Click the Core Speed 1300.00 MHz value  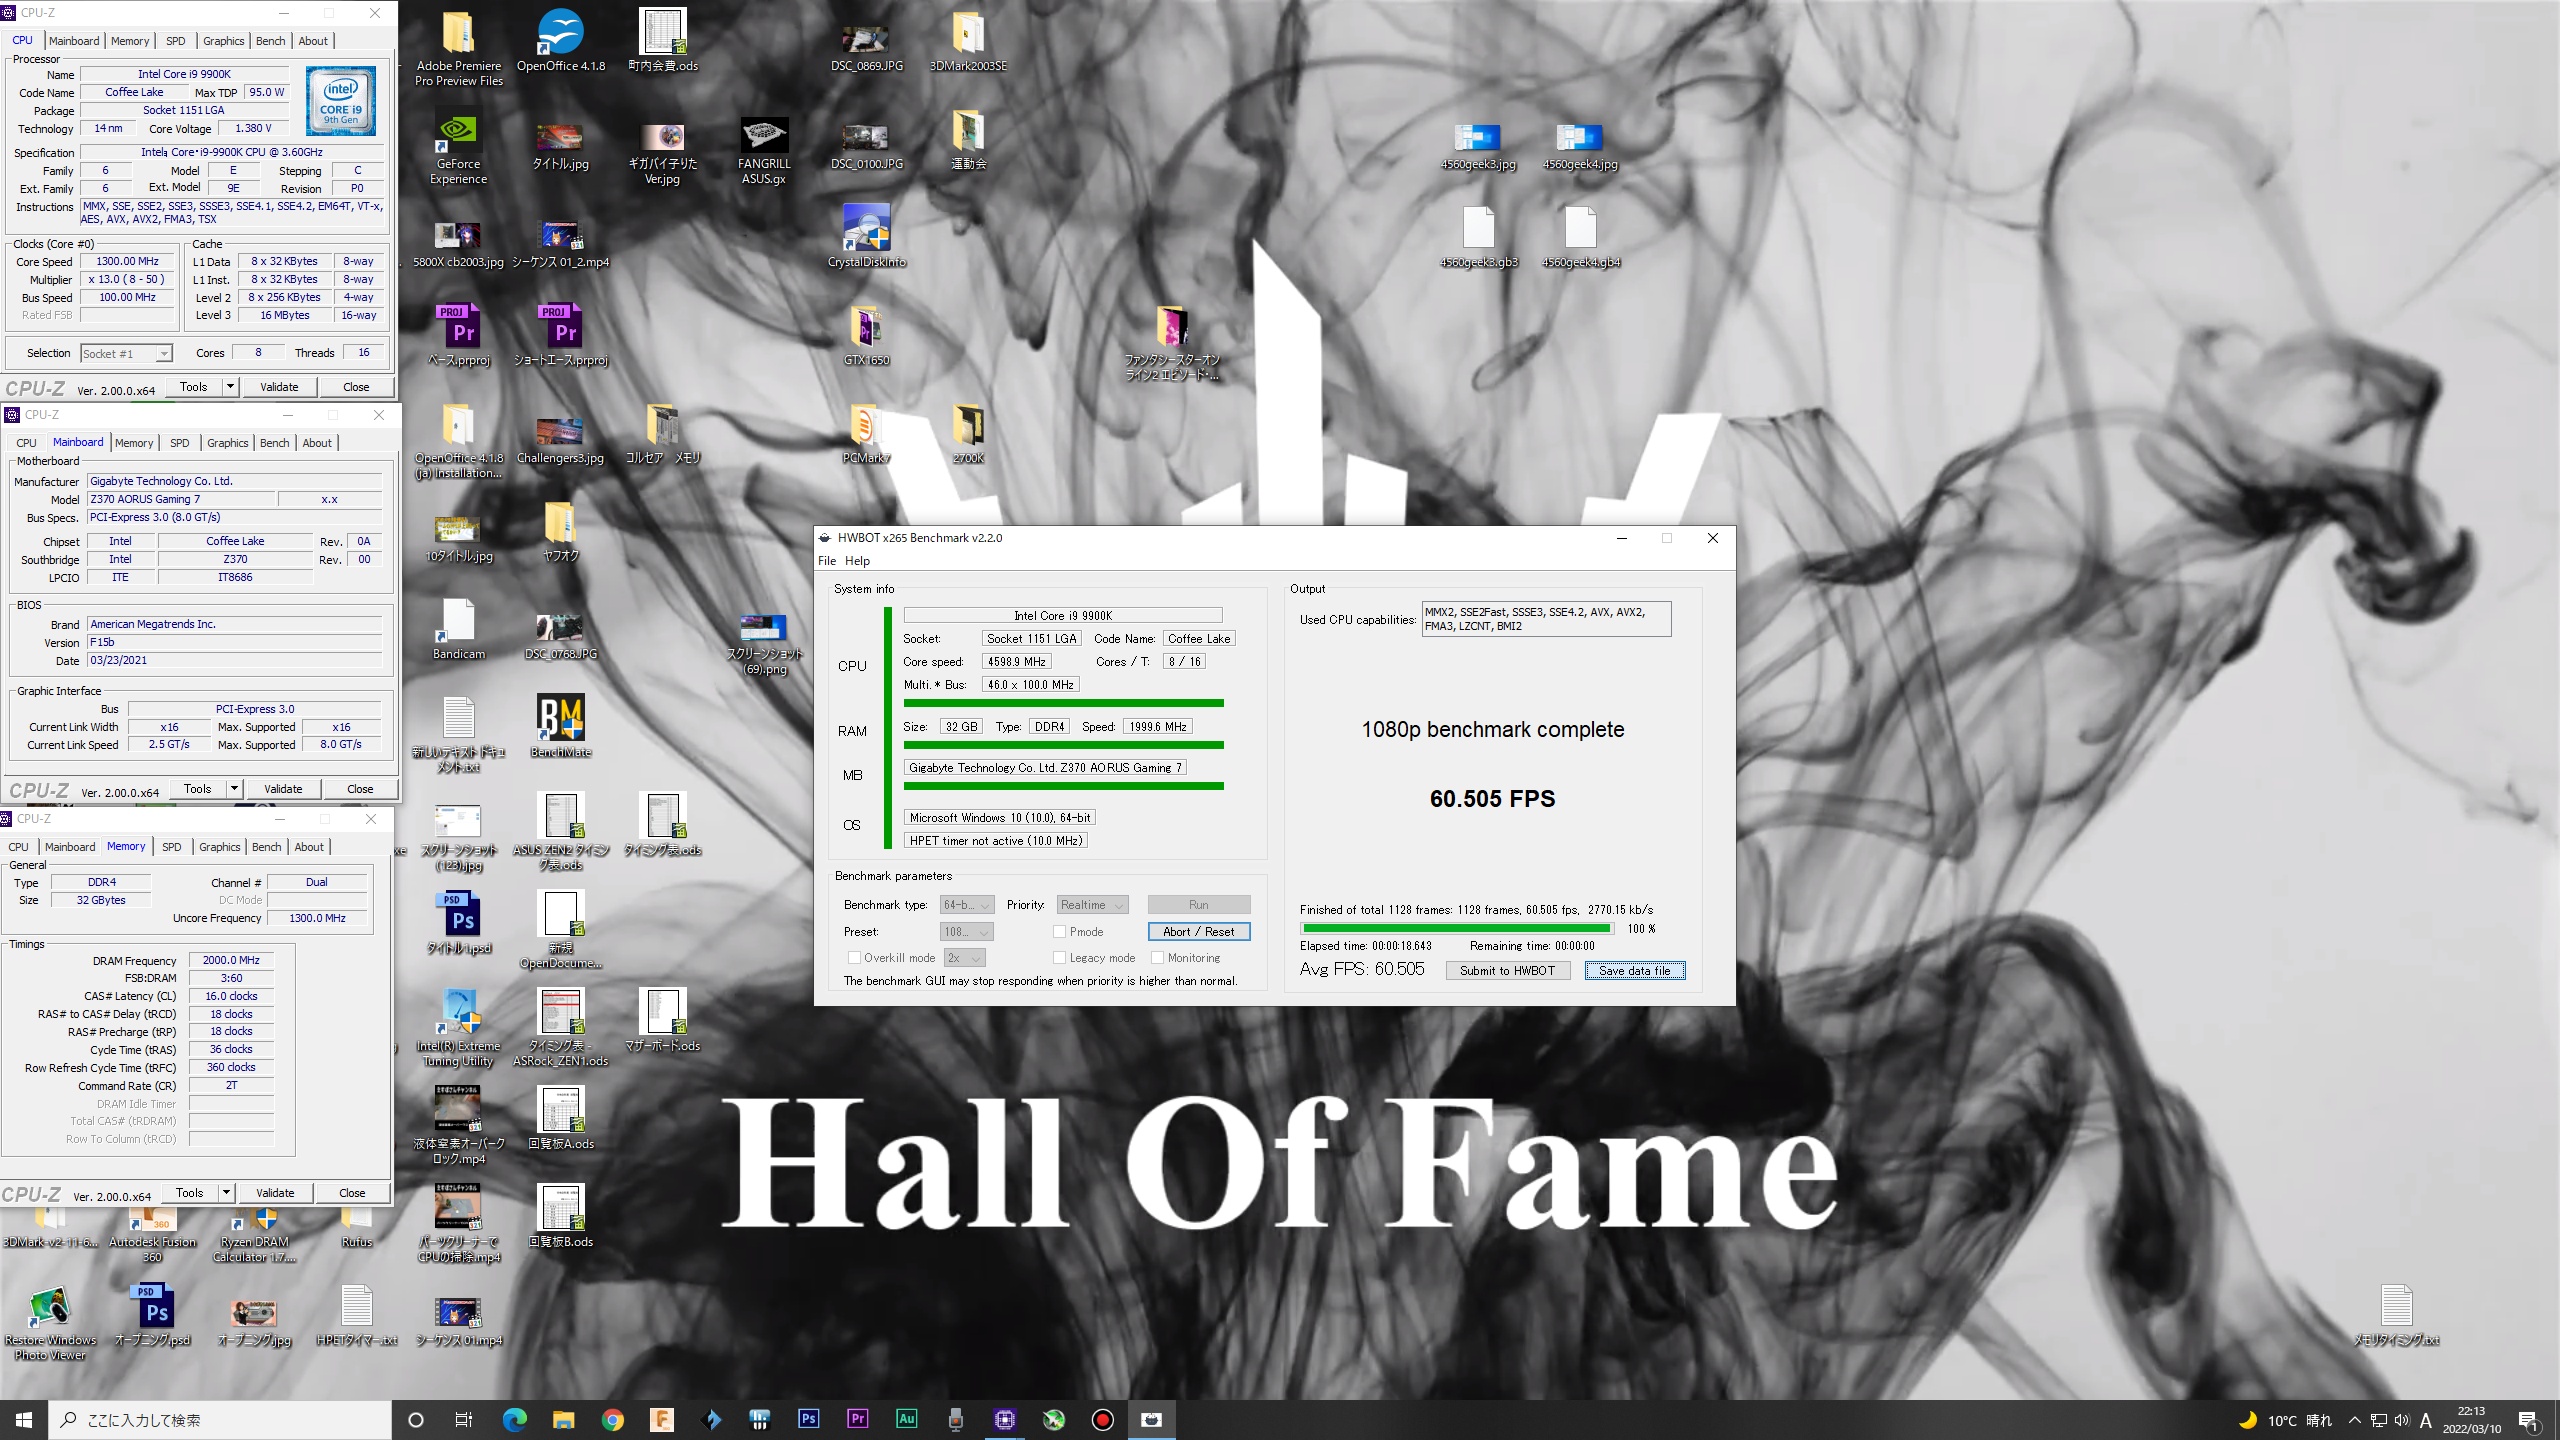pyautogui.click(x=127, y=261)
